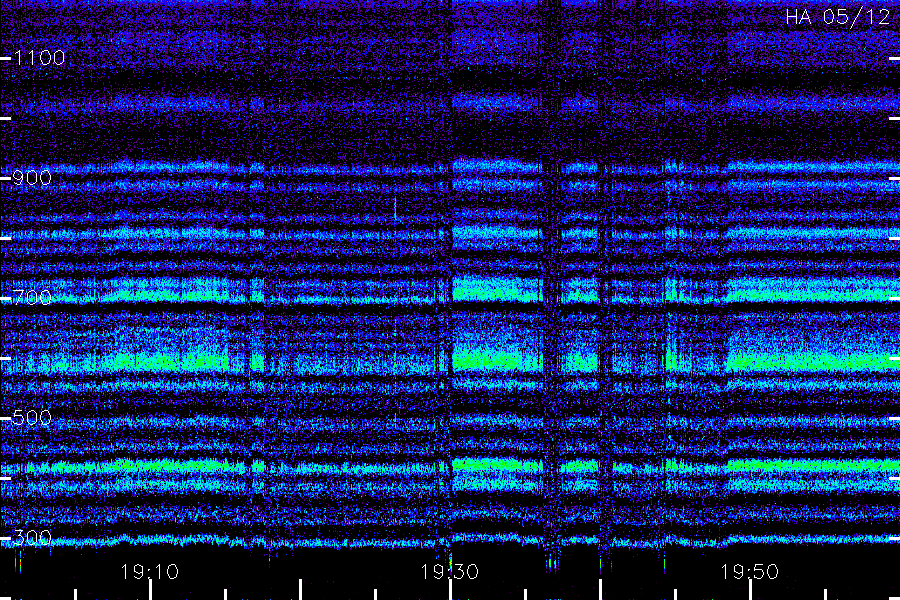Click the time tick mark below 19:30
The height and width of the screenshot is (600, 900).
point(451,590)
